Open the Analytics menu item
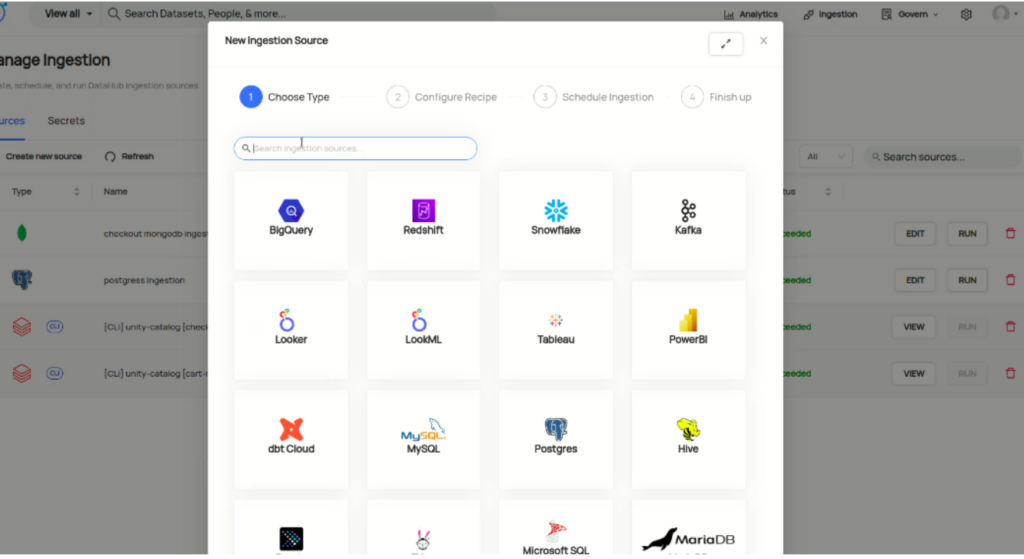The image size is (1024, 559). click(x=750, y=14)
